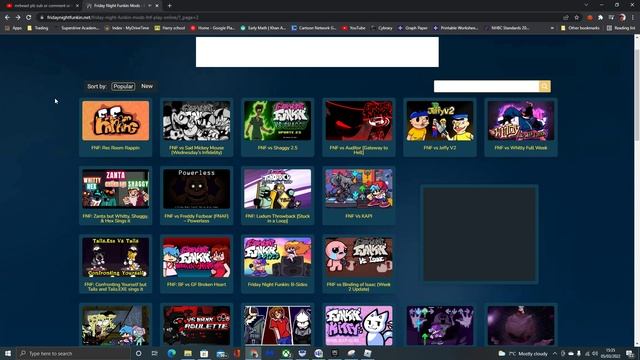640x360 pixels.
Task: Open Microsoft Store from the taskbar
Action: pos(204,353)
